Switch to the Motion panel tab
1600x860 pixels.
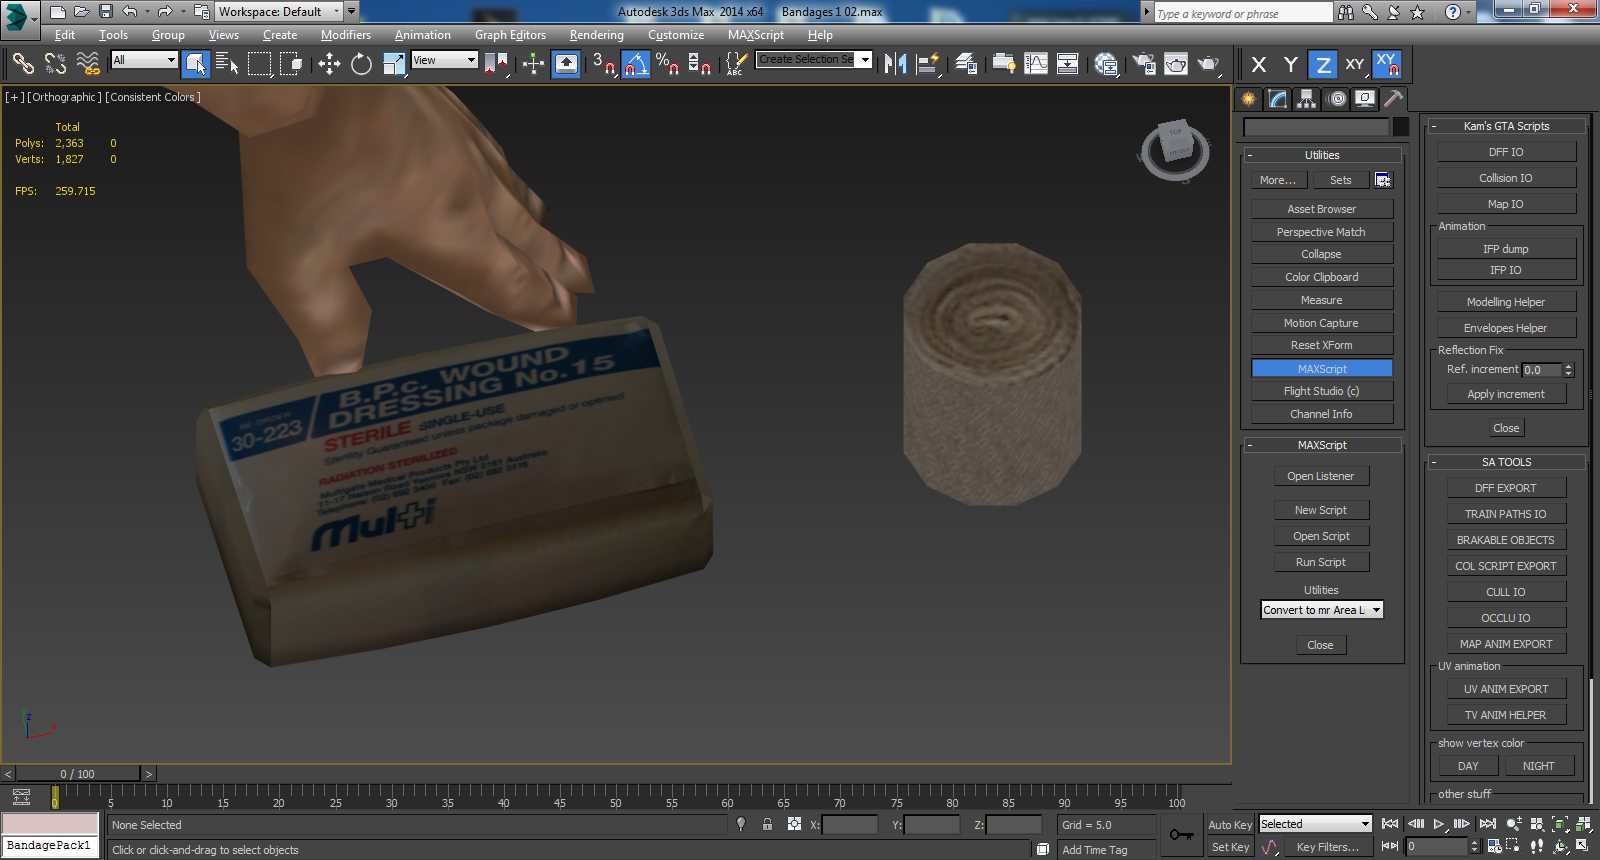click(x=1336, y=98)
